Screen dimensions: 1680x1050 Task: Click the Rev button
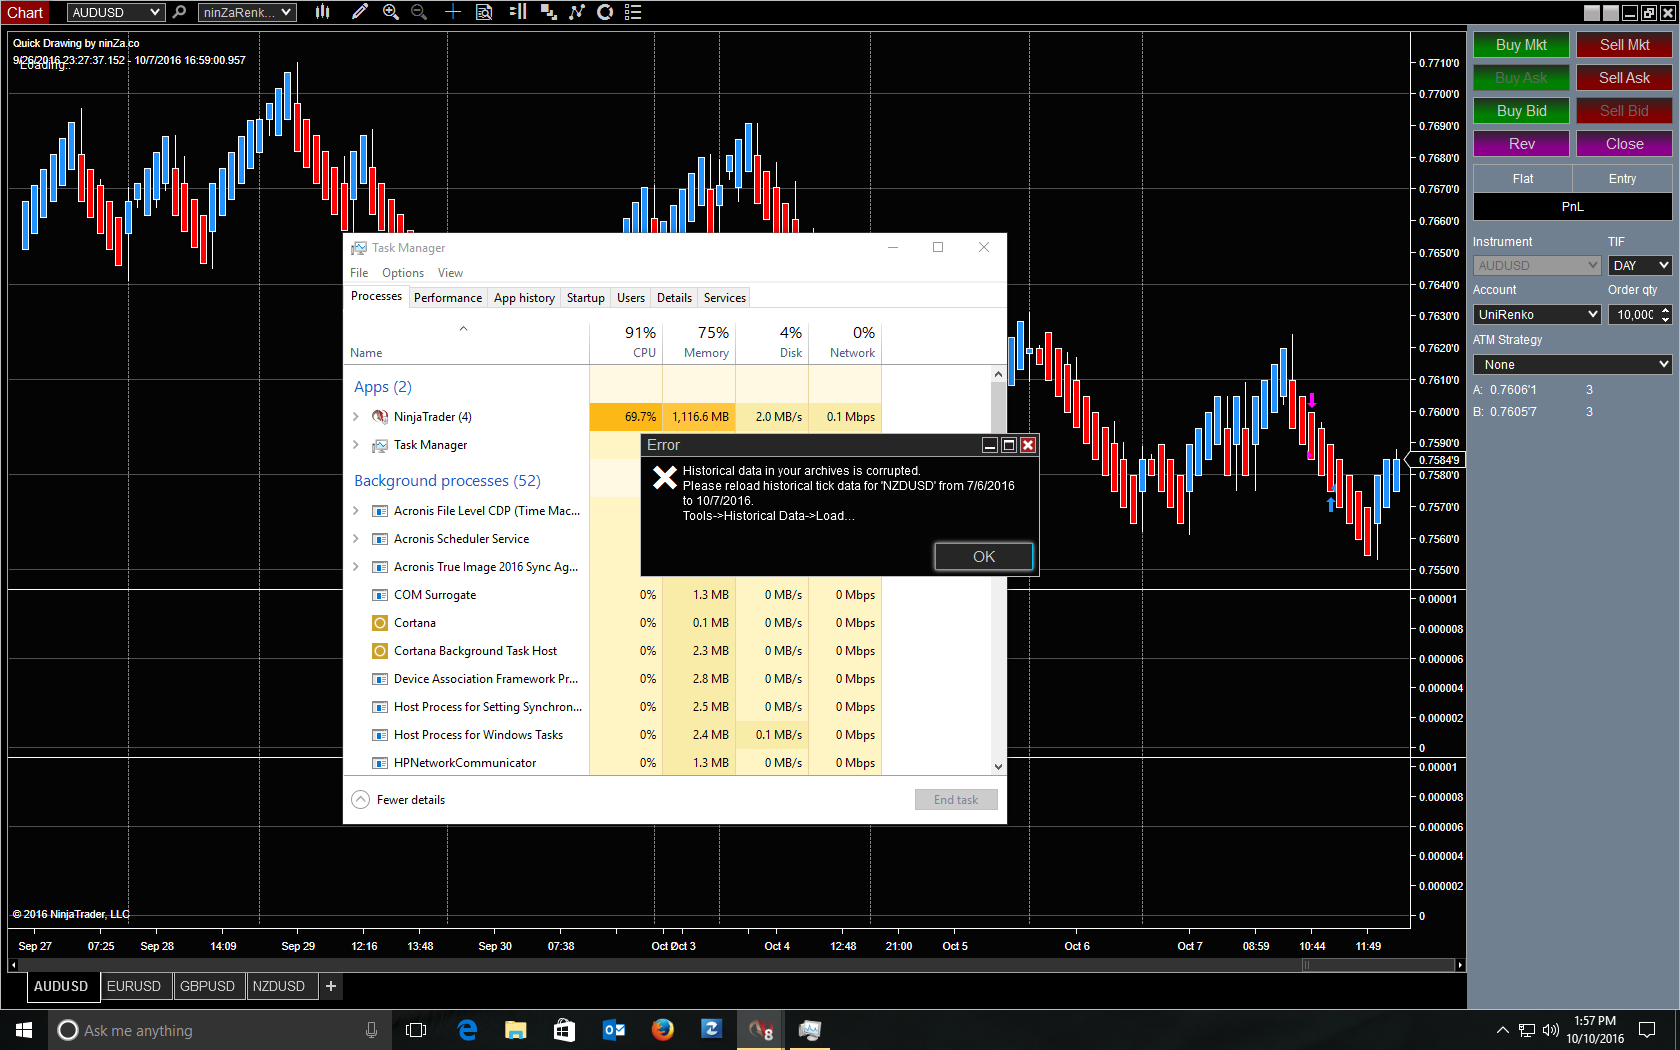[1521, 144]
